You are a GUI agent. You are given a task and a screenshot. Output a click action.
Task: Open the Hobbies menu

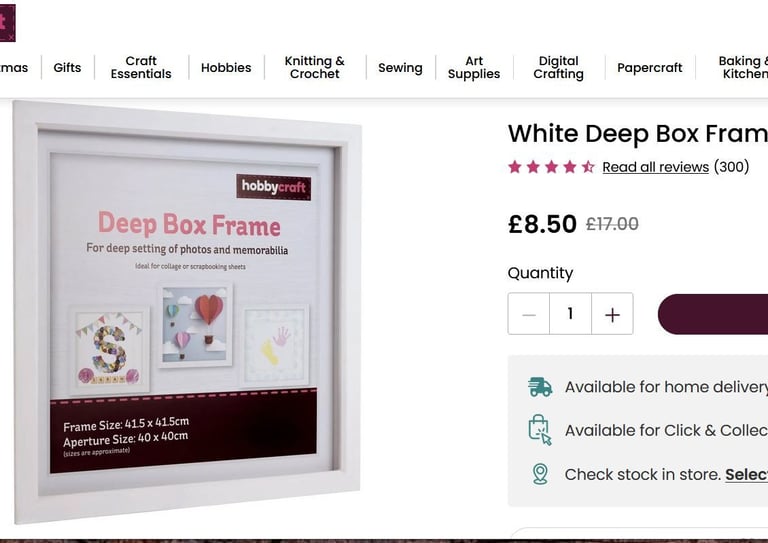coord(226,68)
